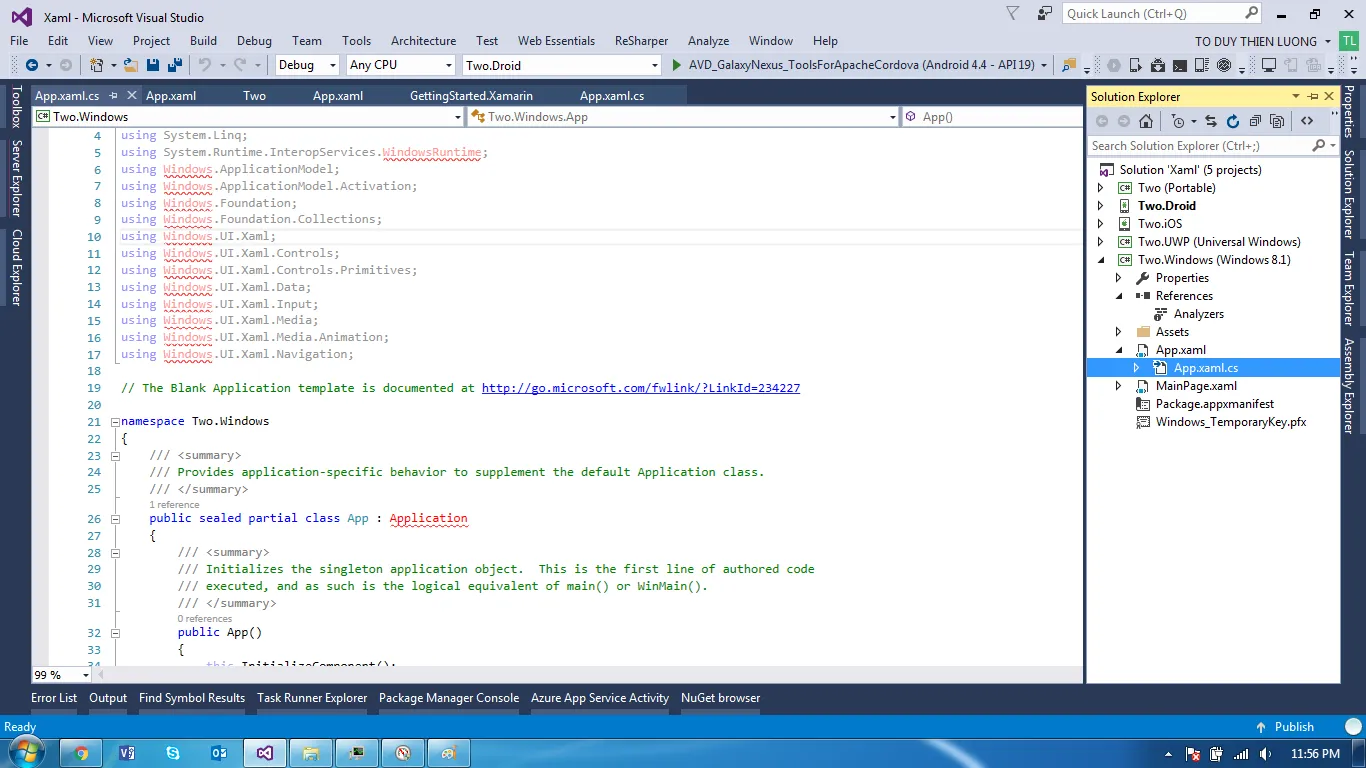This screenshot has width=1366, height=768.
Task: Close the active App.xaml.cs tab
Action: 132,96
